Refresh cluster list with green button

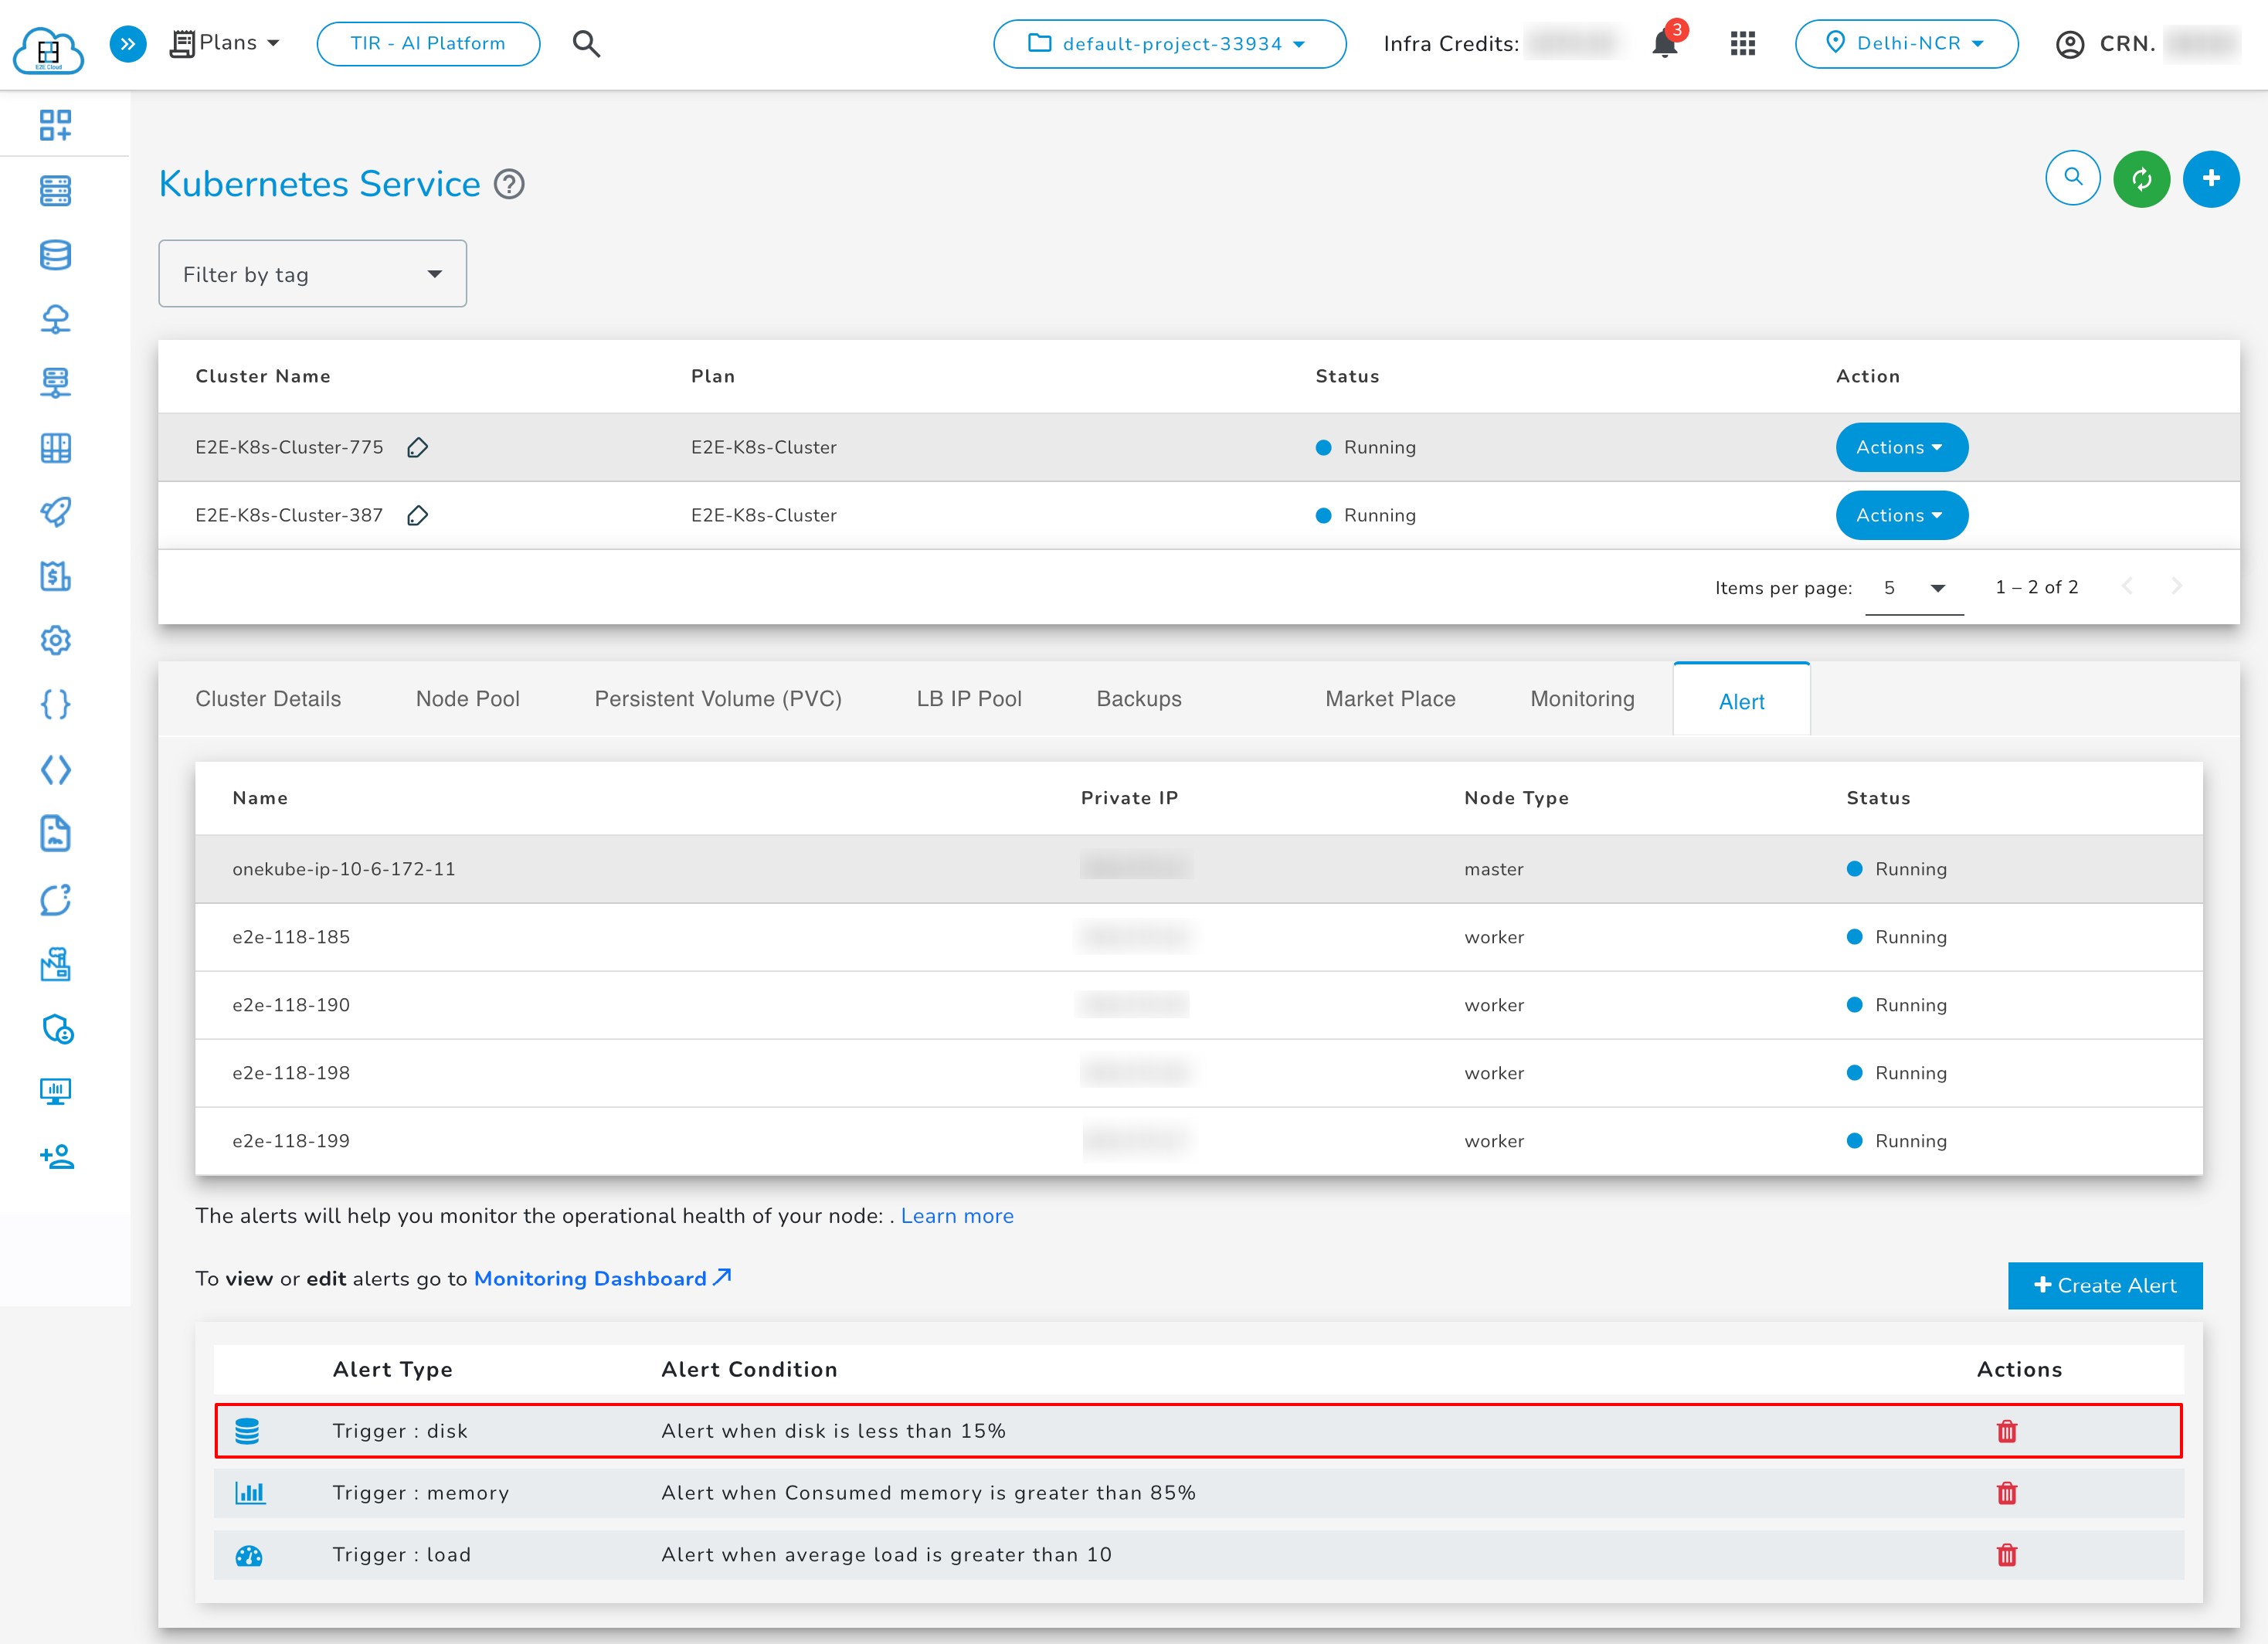pos(2142,179)
